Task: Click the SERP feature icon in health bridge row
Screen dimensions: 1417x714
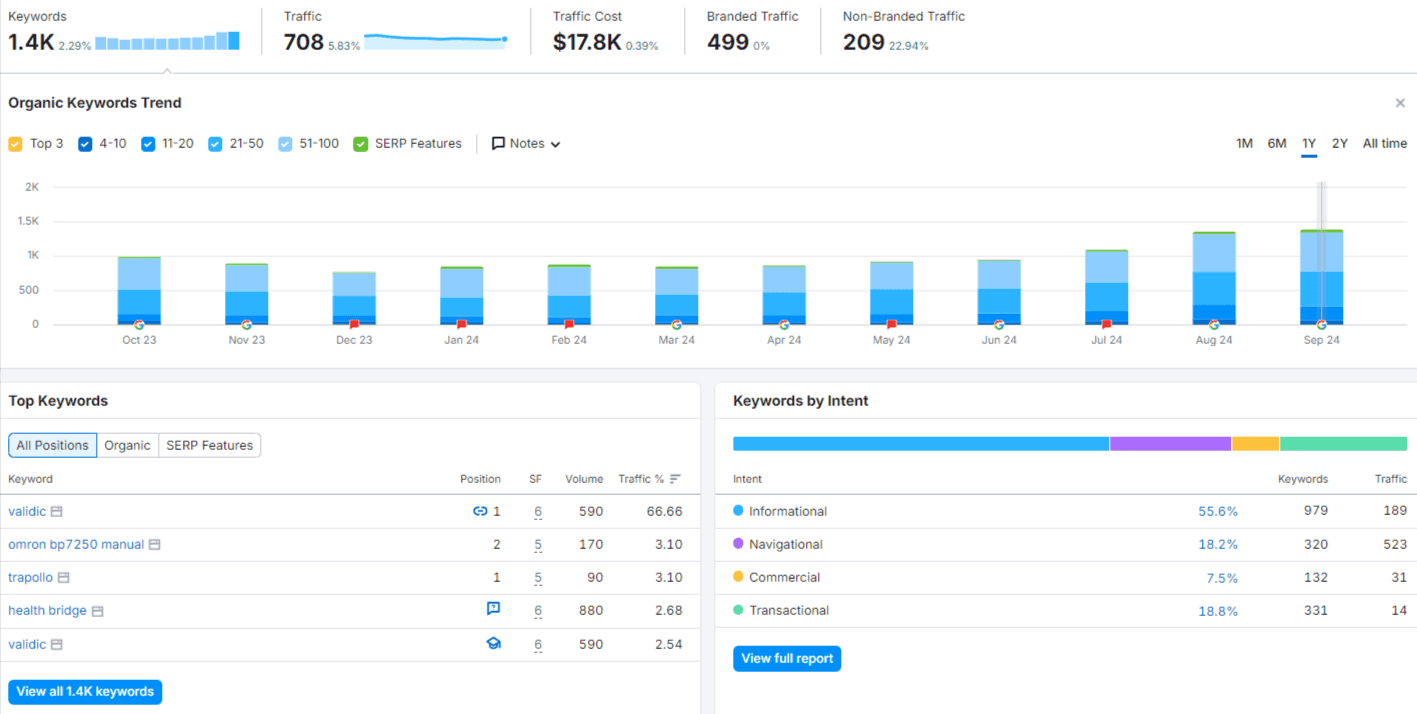Action: (x=493, y=608)
